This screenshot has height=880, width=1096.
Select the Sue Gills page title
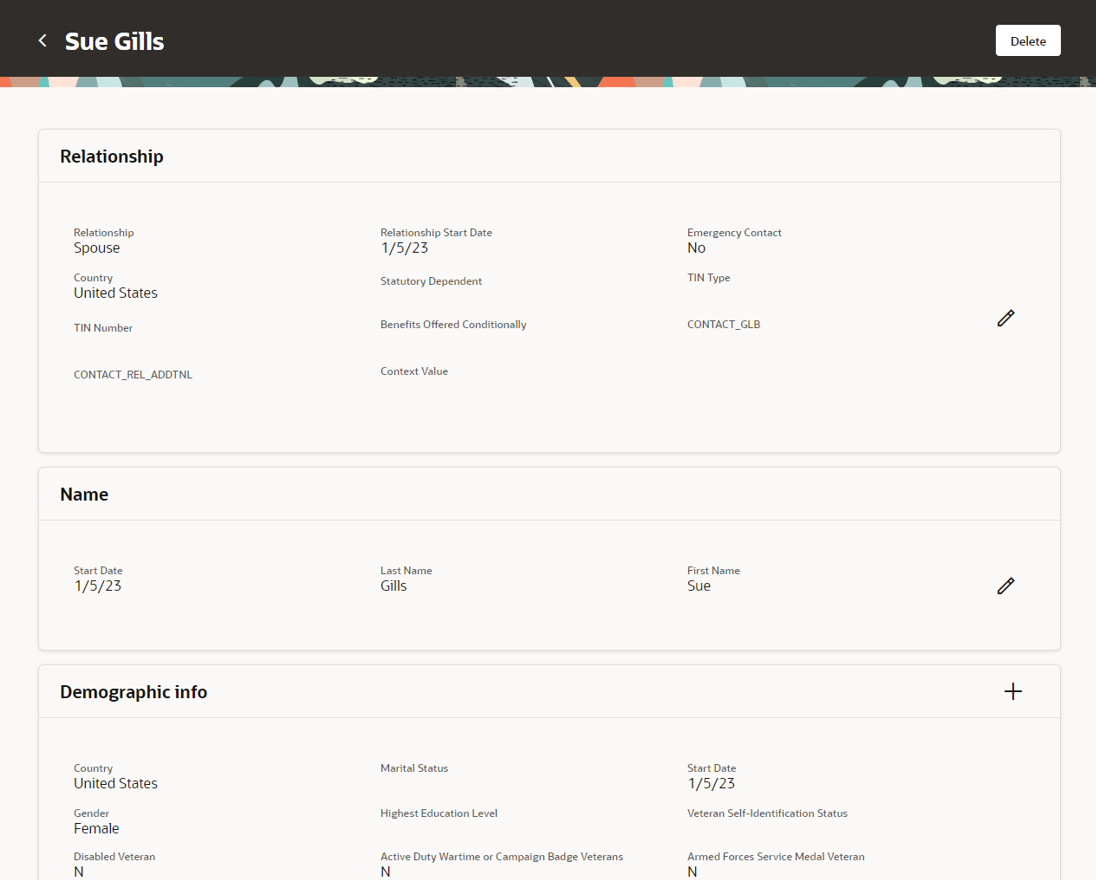[115, 41]
